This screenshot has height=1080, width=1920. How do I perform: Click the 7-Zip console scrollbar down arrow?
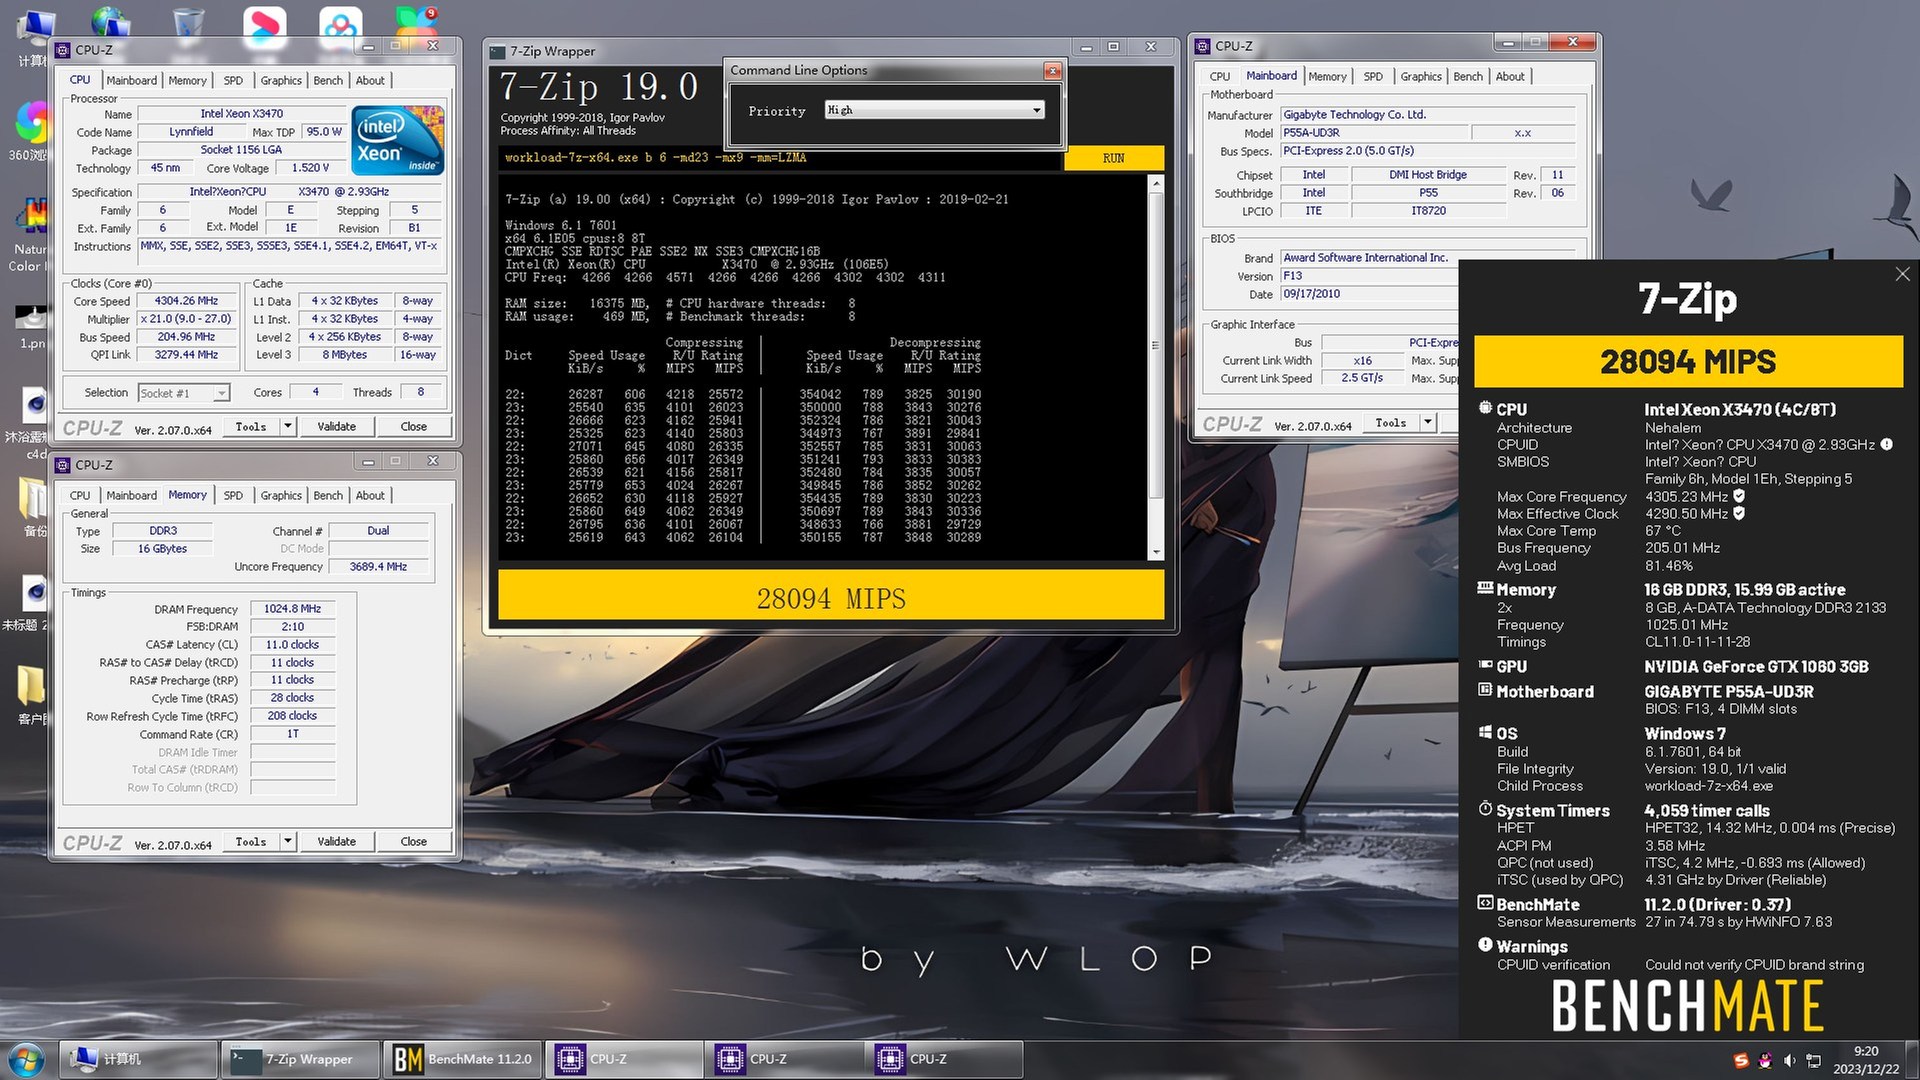click(1157, 552)
